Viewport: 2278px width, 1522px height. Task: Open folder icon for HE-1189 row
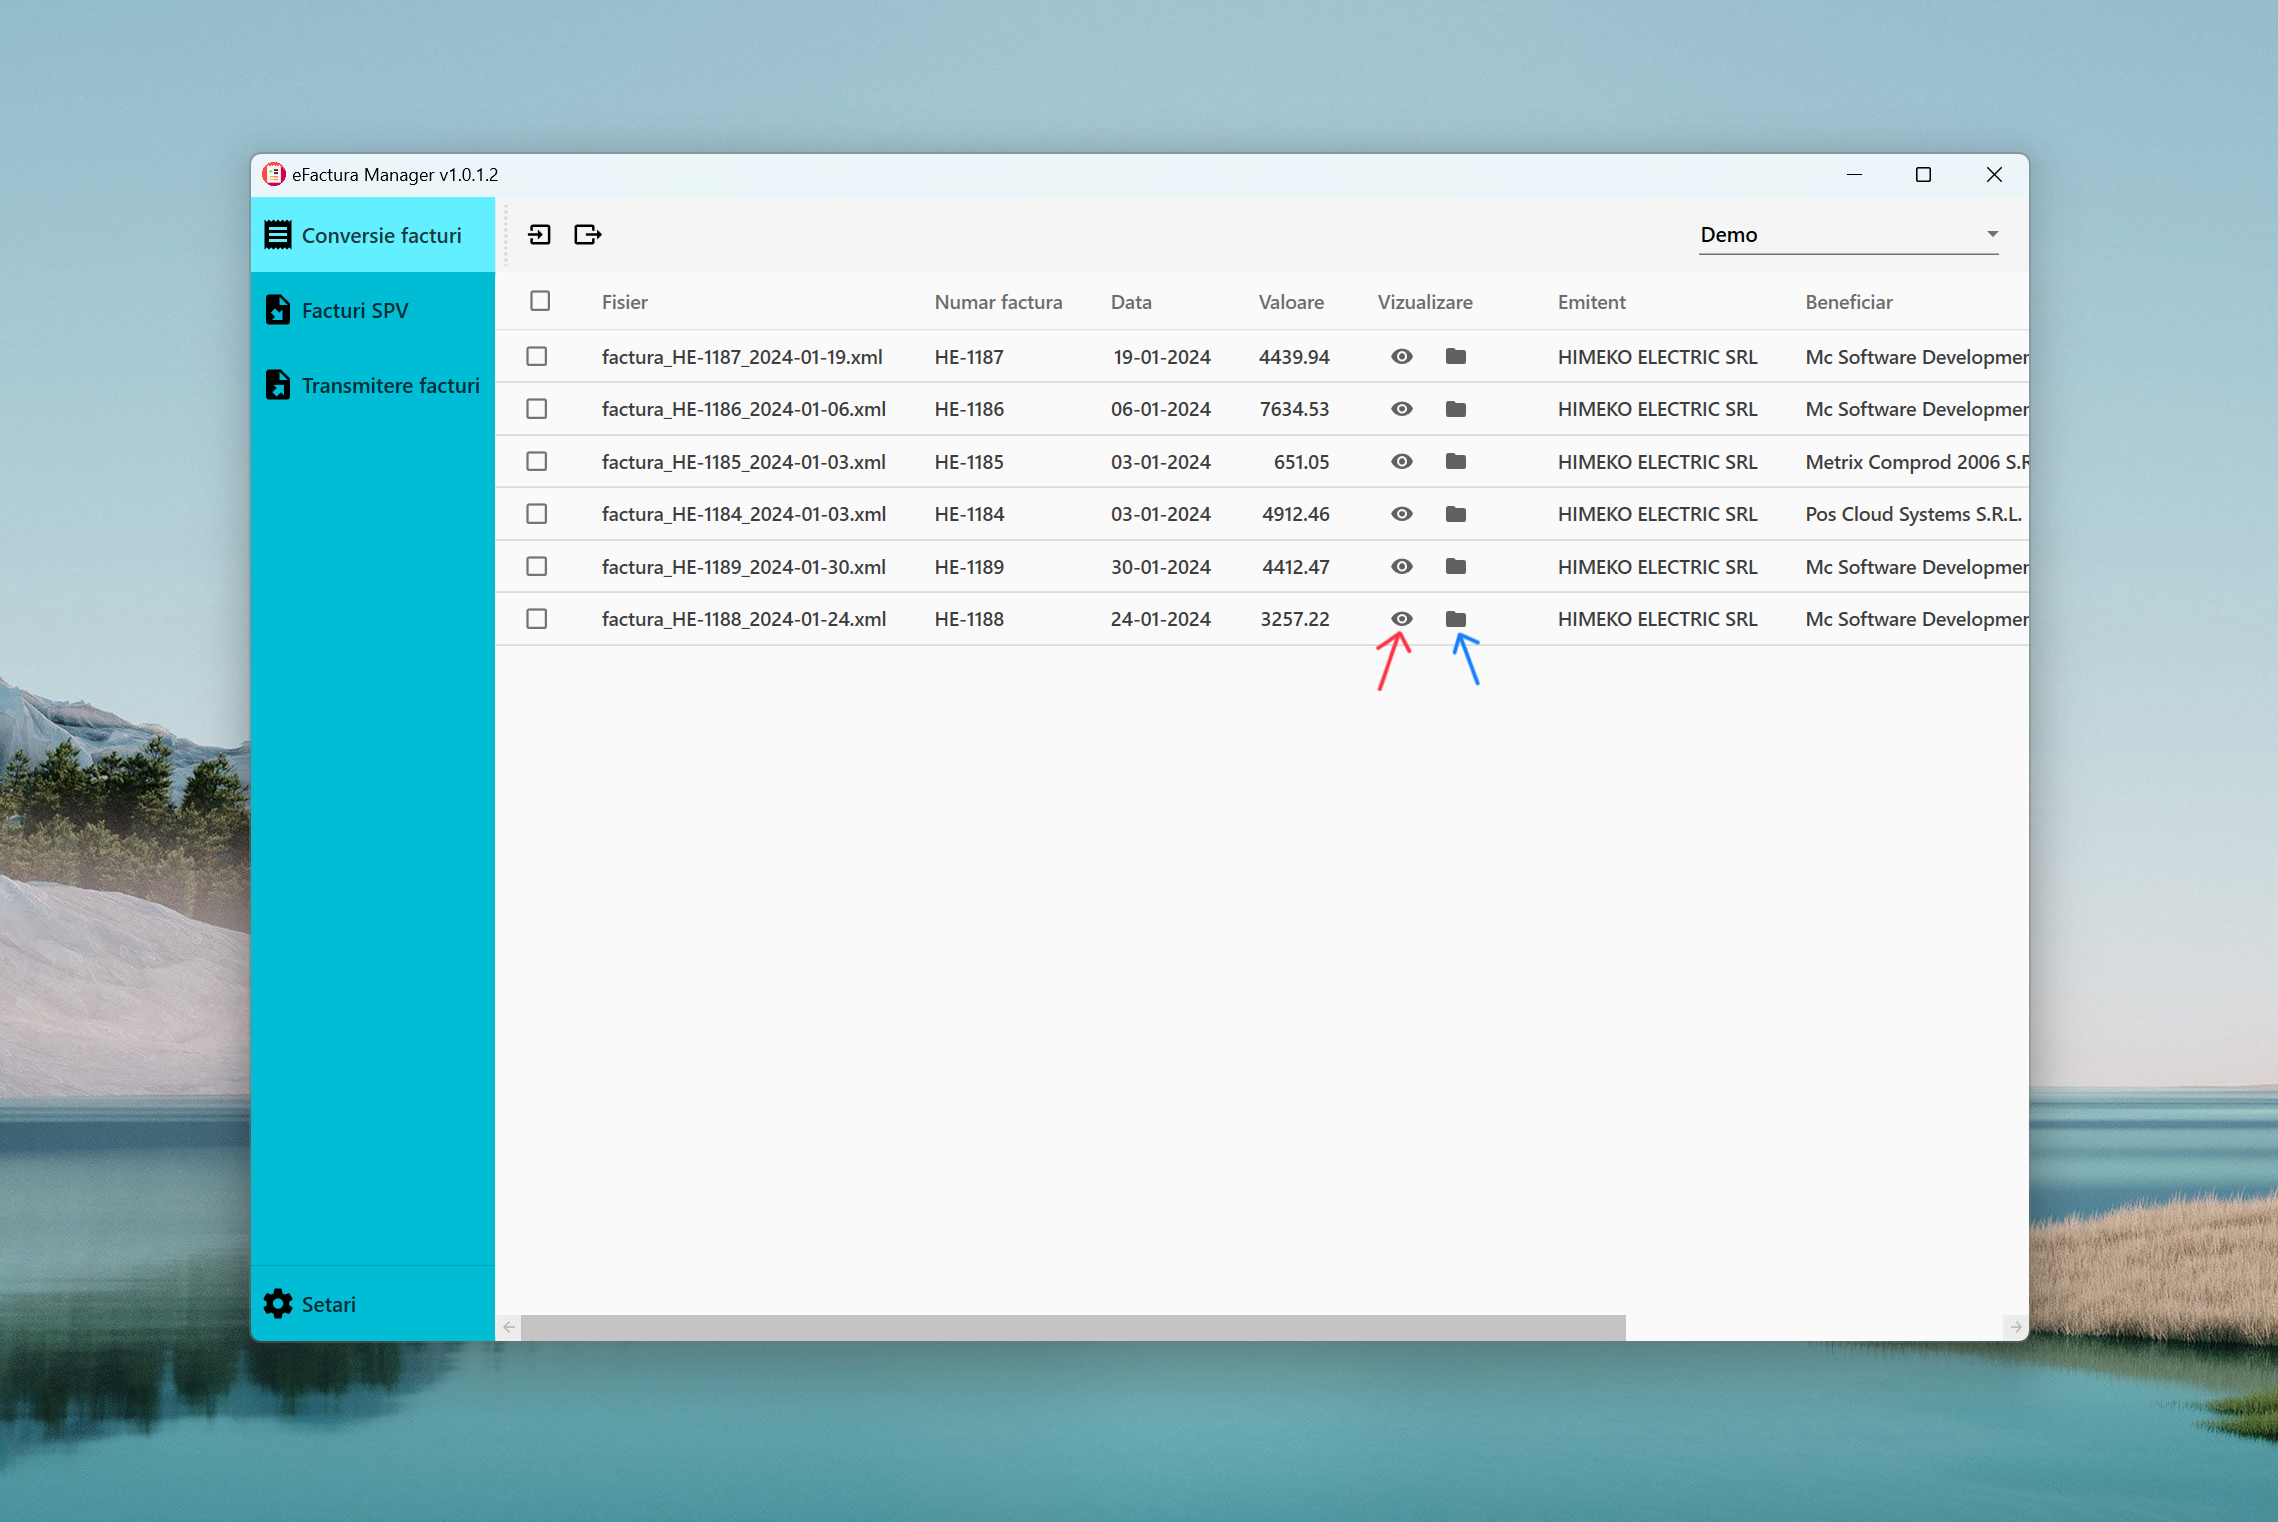coord(1455,567)
